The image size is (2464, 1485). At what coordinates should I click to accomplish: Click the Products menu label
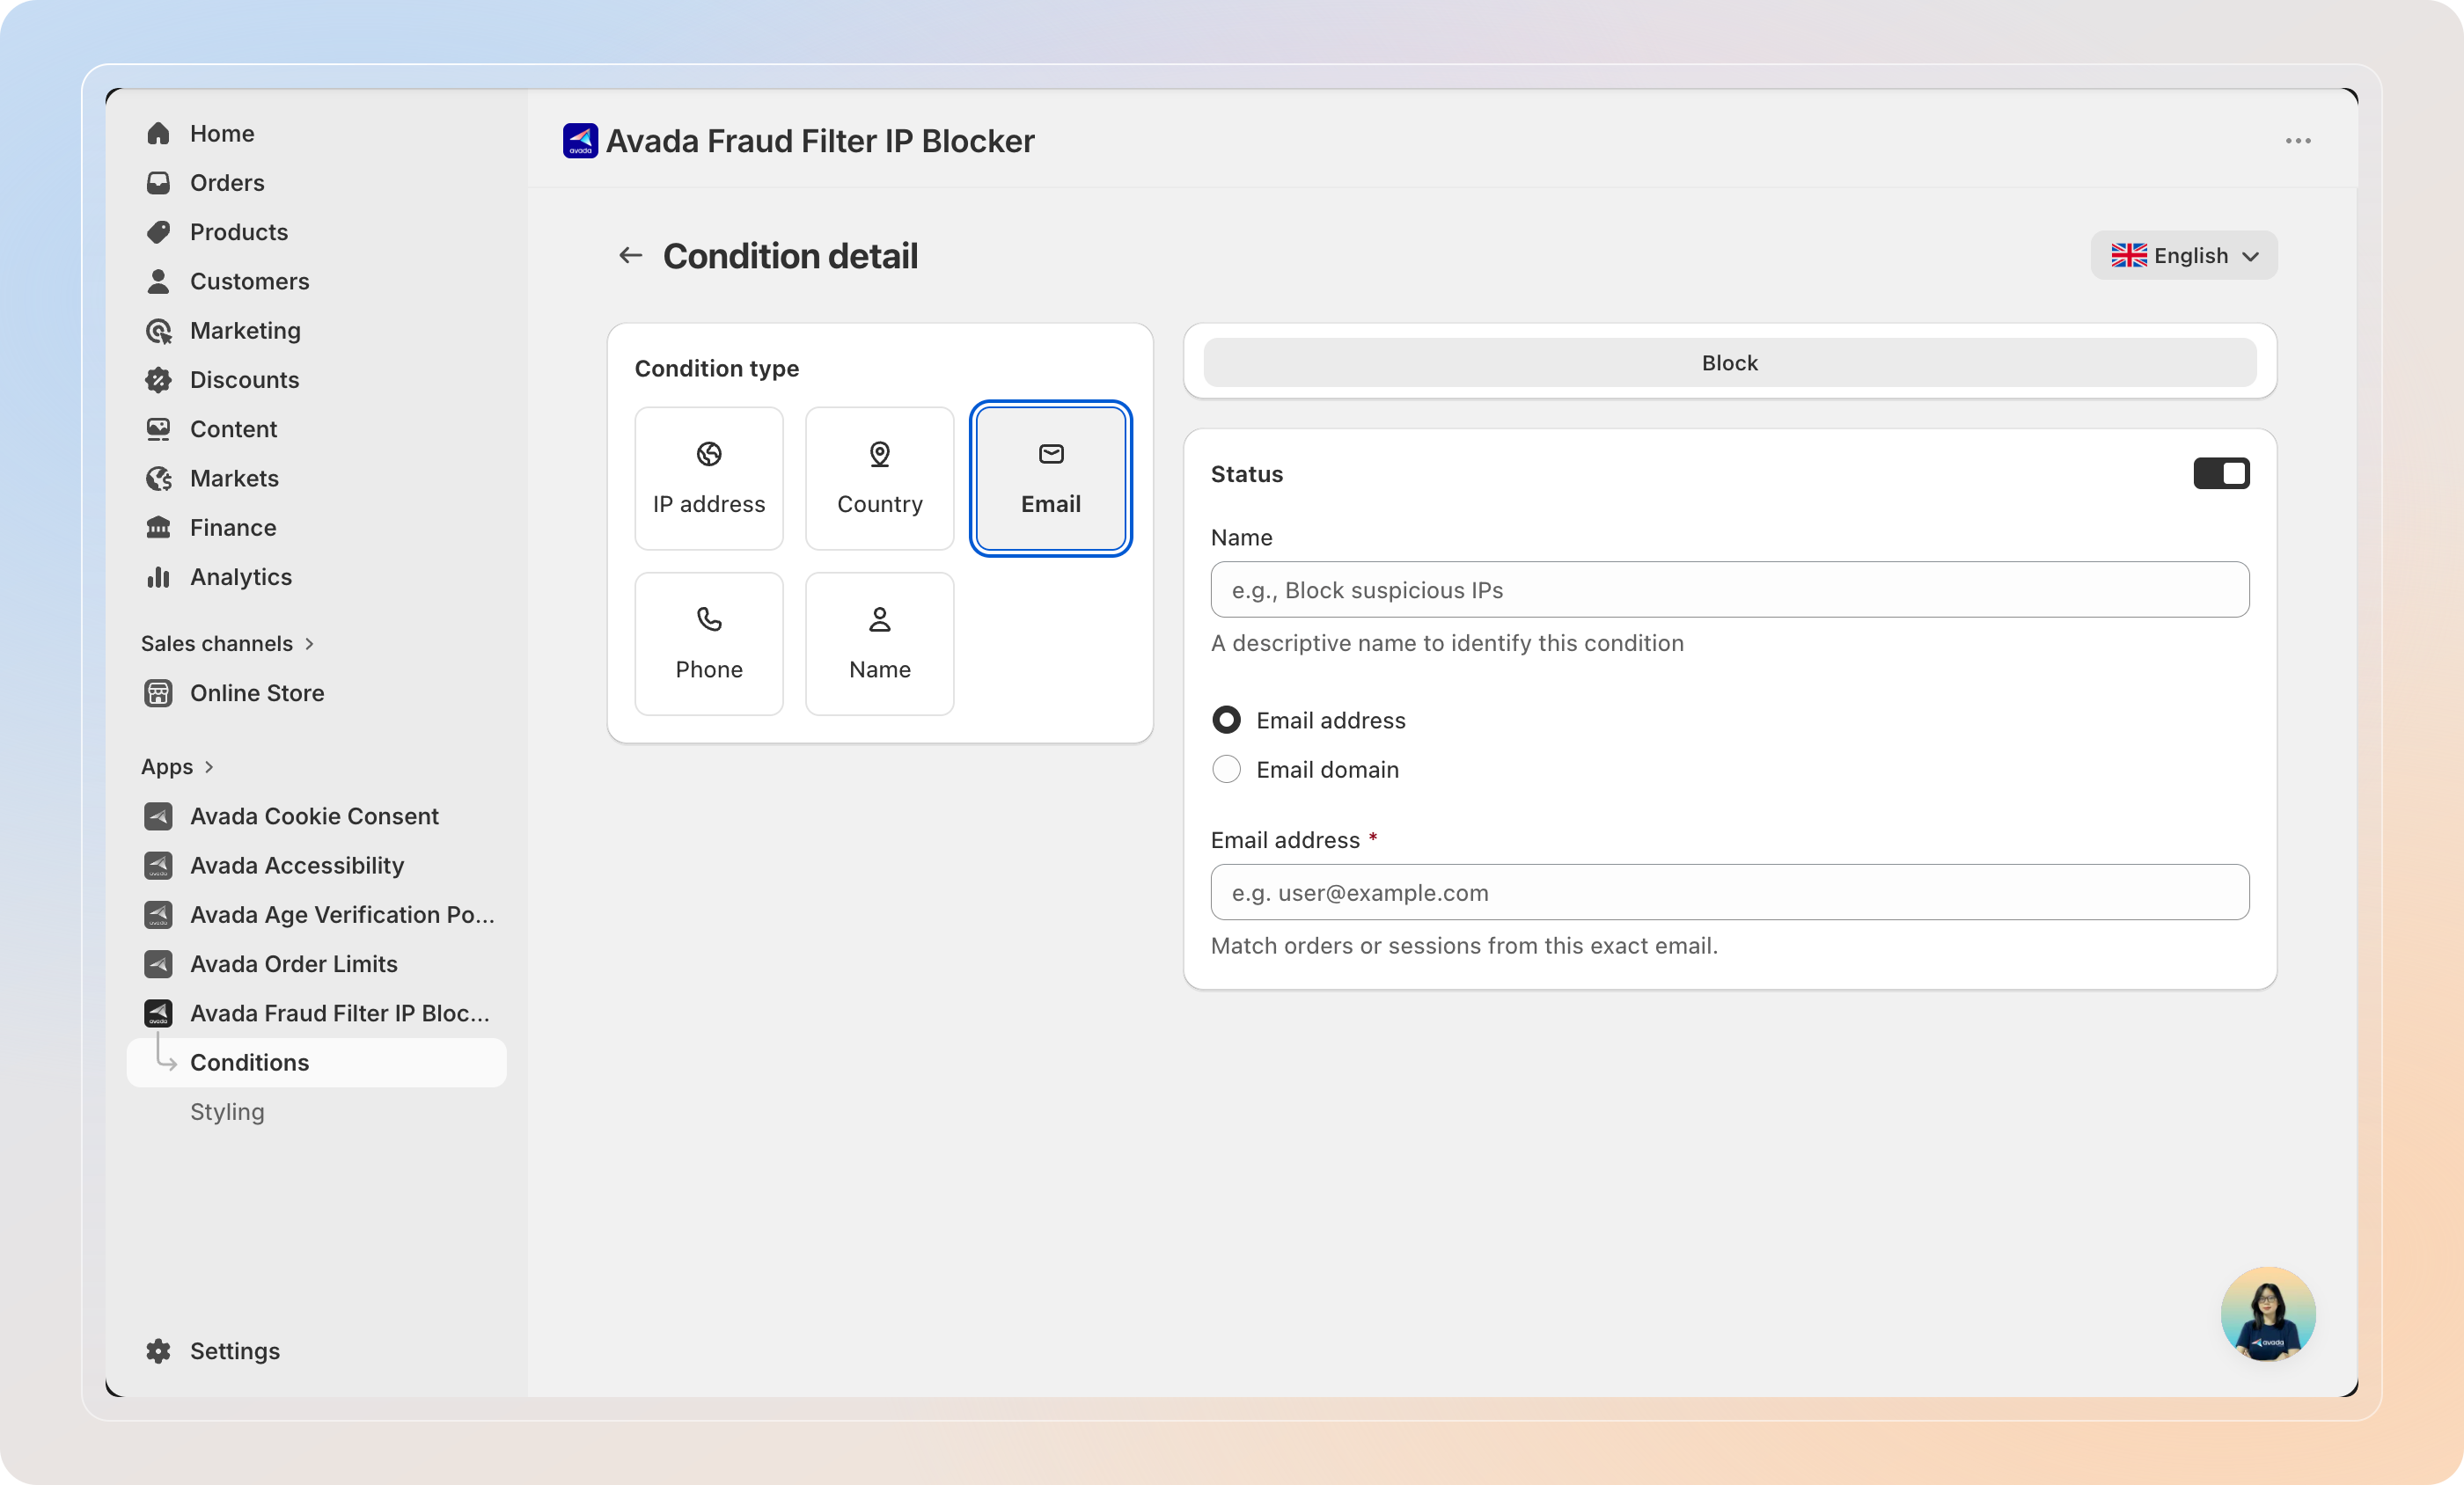coord(239,232)
